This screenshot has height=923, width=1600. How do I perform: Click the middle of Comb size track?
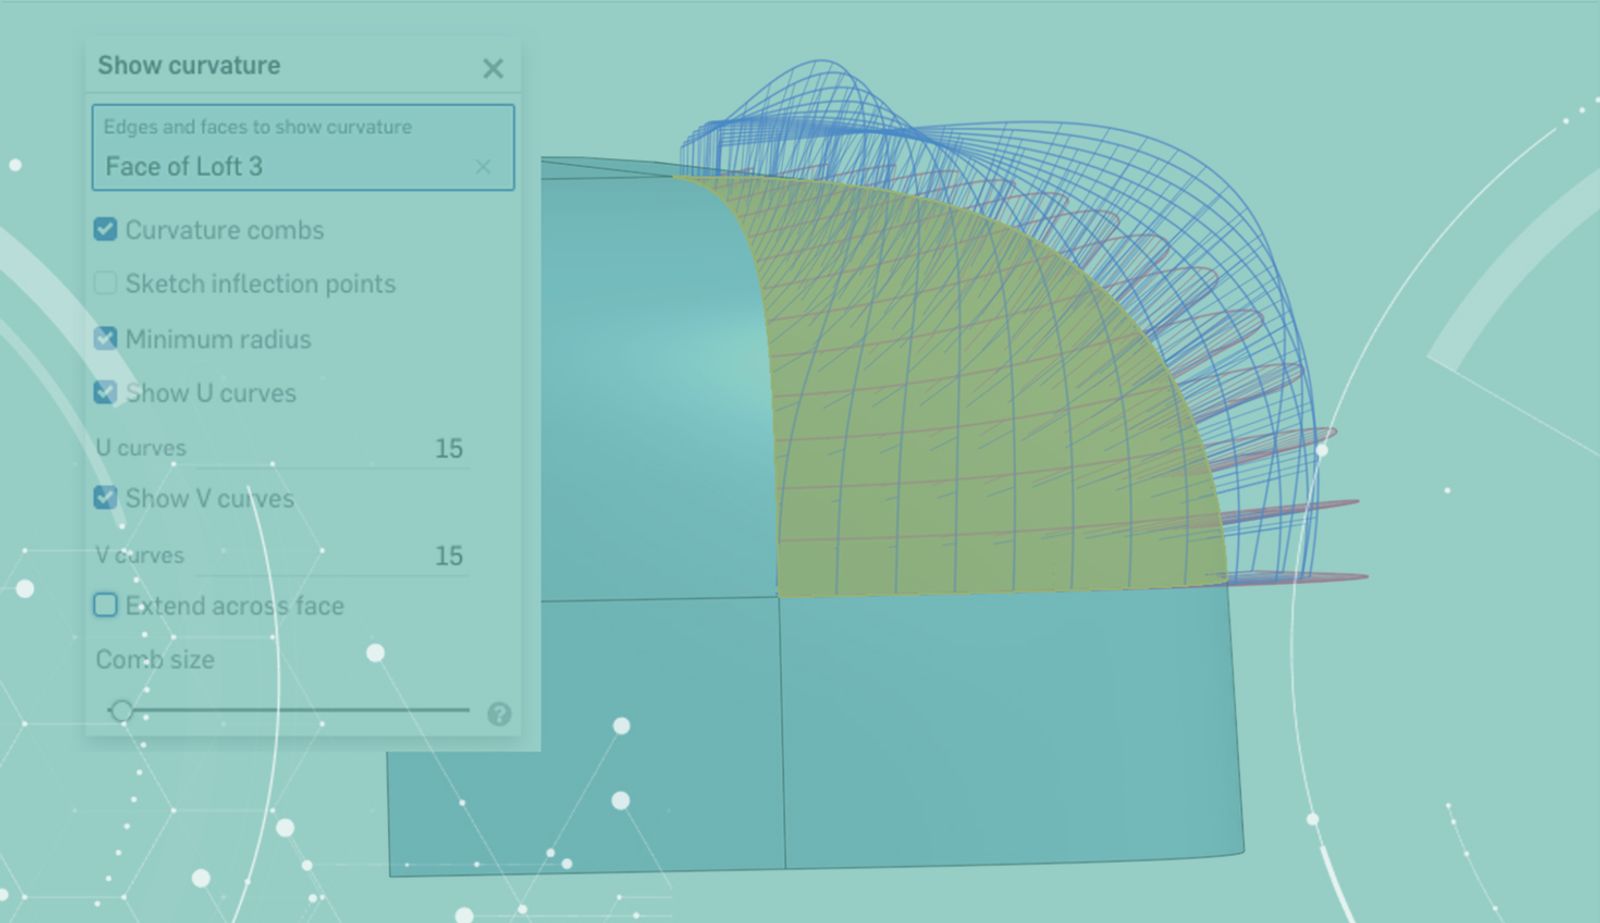point(290,711)
